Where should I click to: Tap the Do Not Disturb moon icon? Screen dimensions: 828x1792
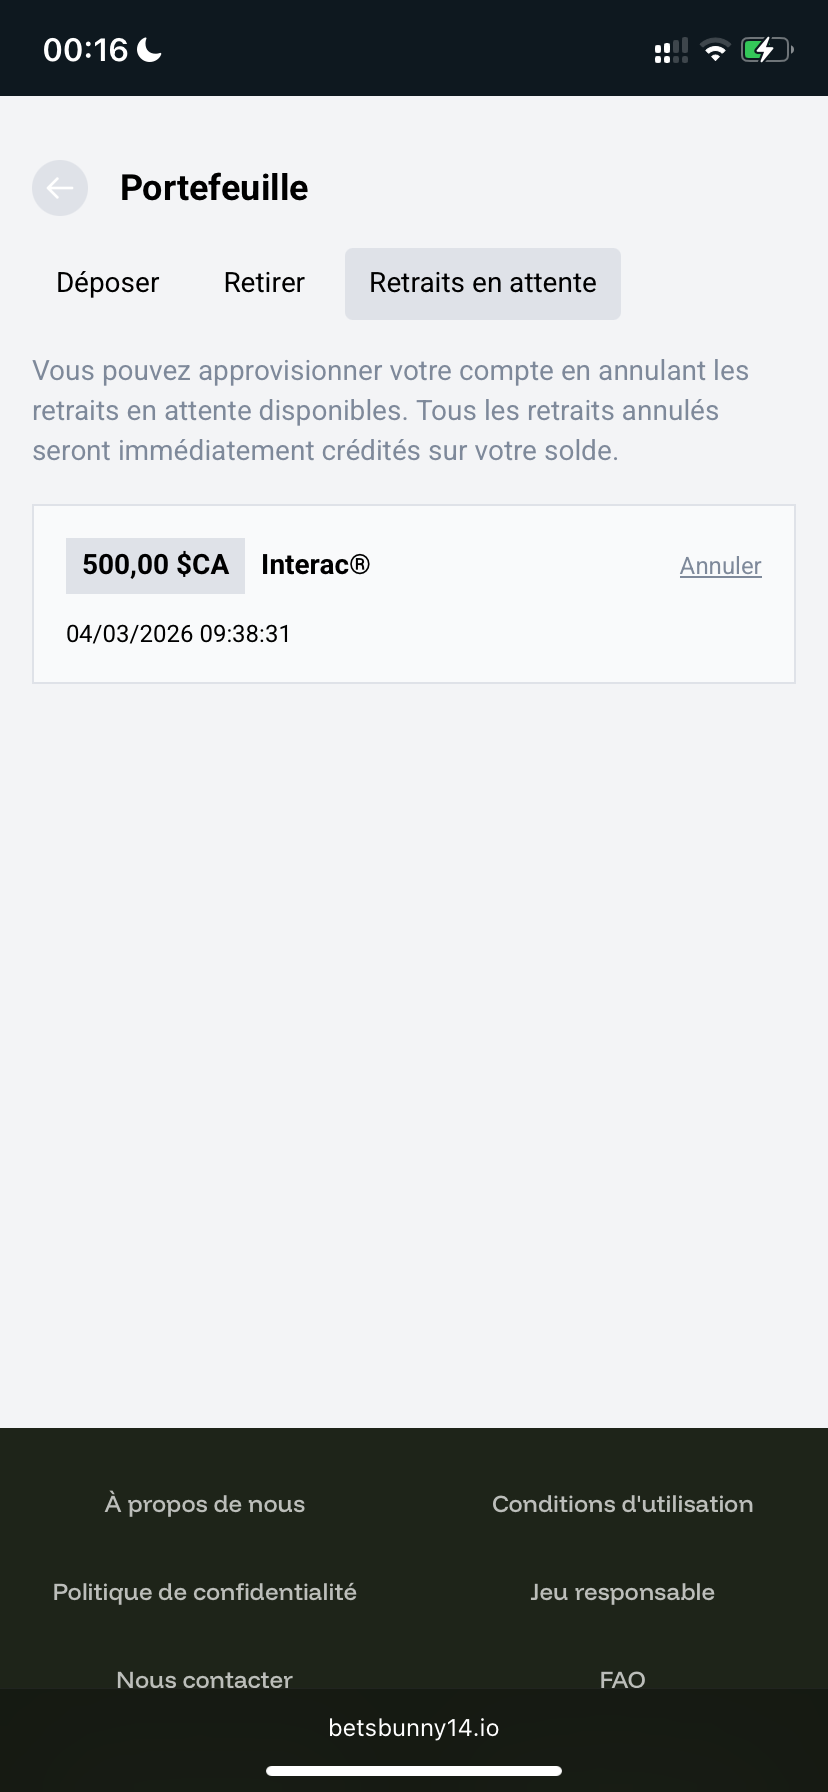[x=150, y=49]
